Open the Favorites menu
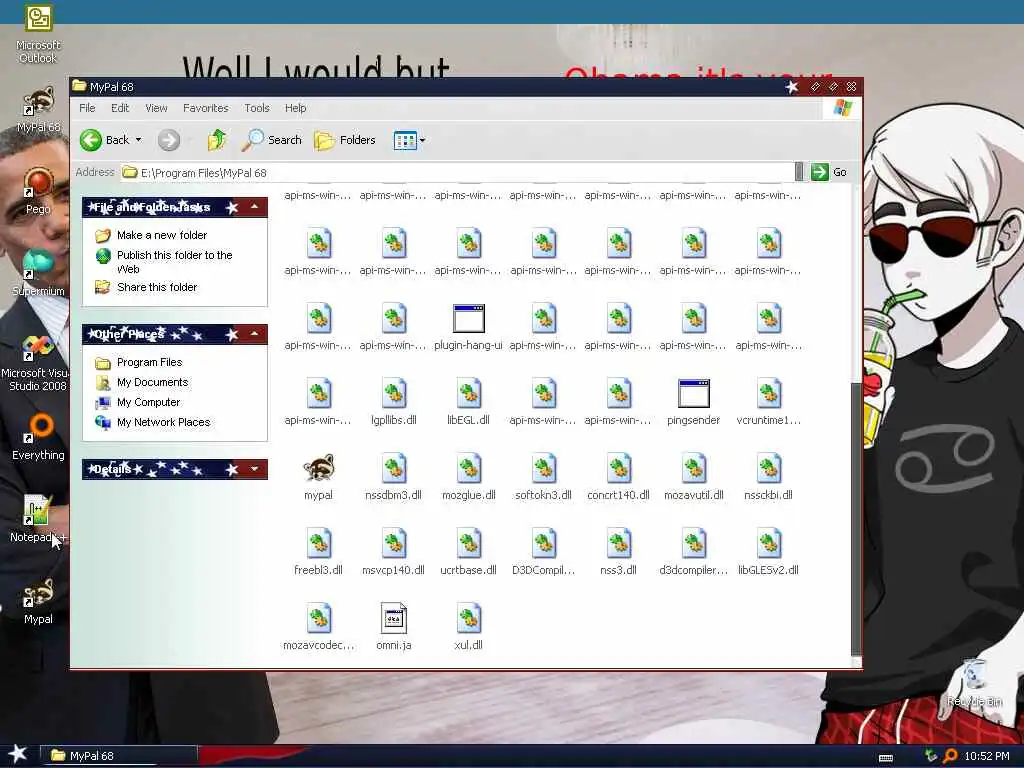This screenshot has height=768, width=1024. pyautogui.click(x=206, y=108)
